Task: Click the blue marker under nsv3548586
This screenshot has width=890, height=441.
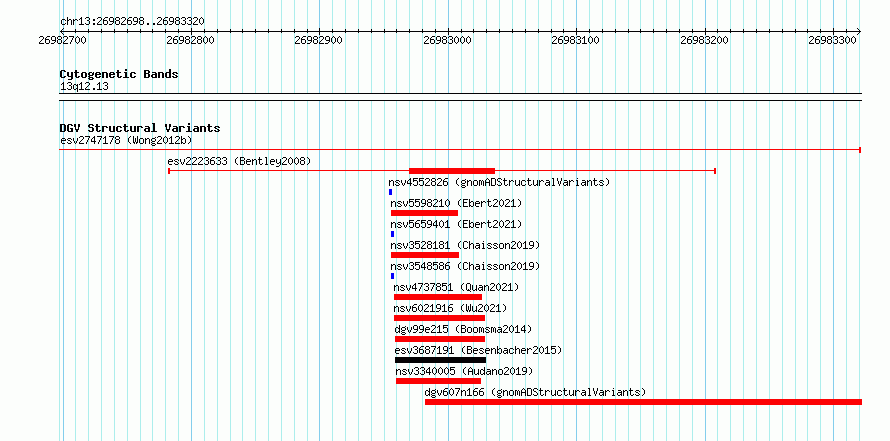Action: tap(392, 276)
